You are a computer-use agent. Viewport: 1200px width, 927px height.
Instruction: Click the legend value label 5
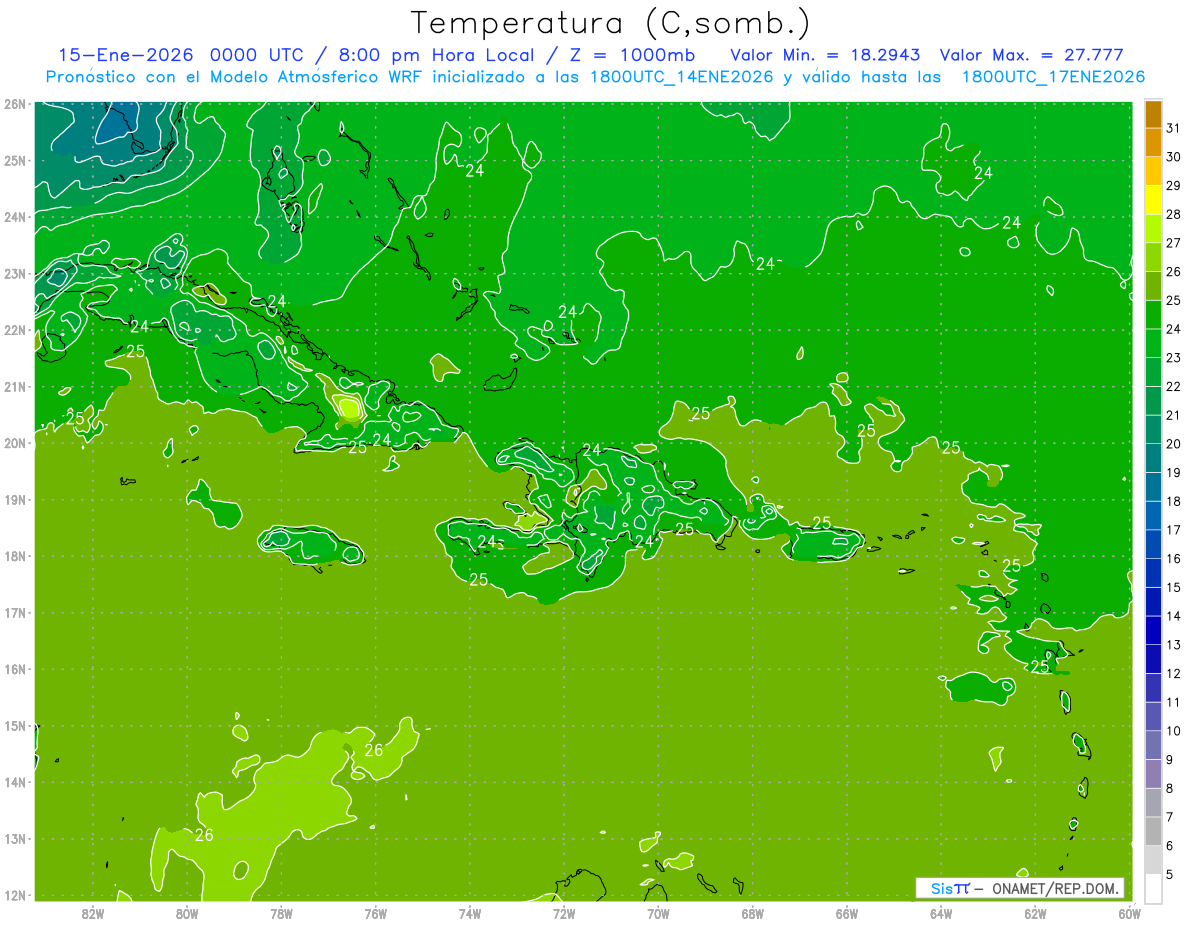1170,874
